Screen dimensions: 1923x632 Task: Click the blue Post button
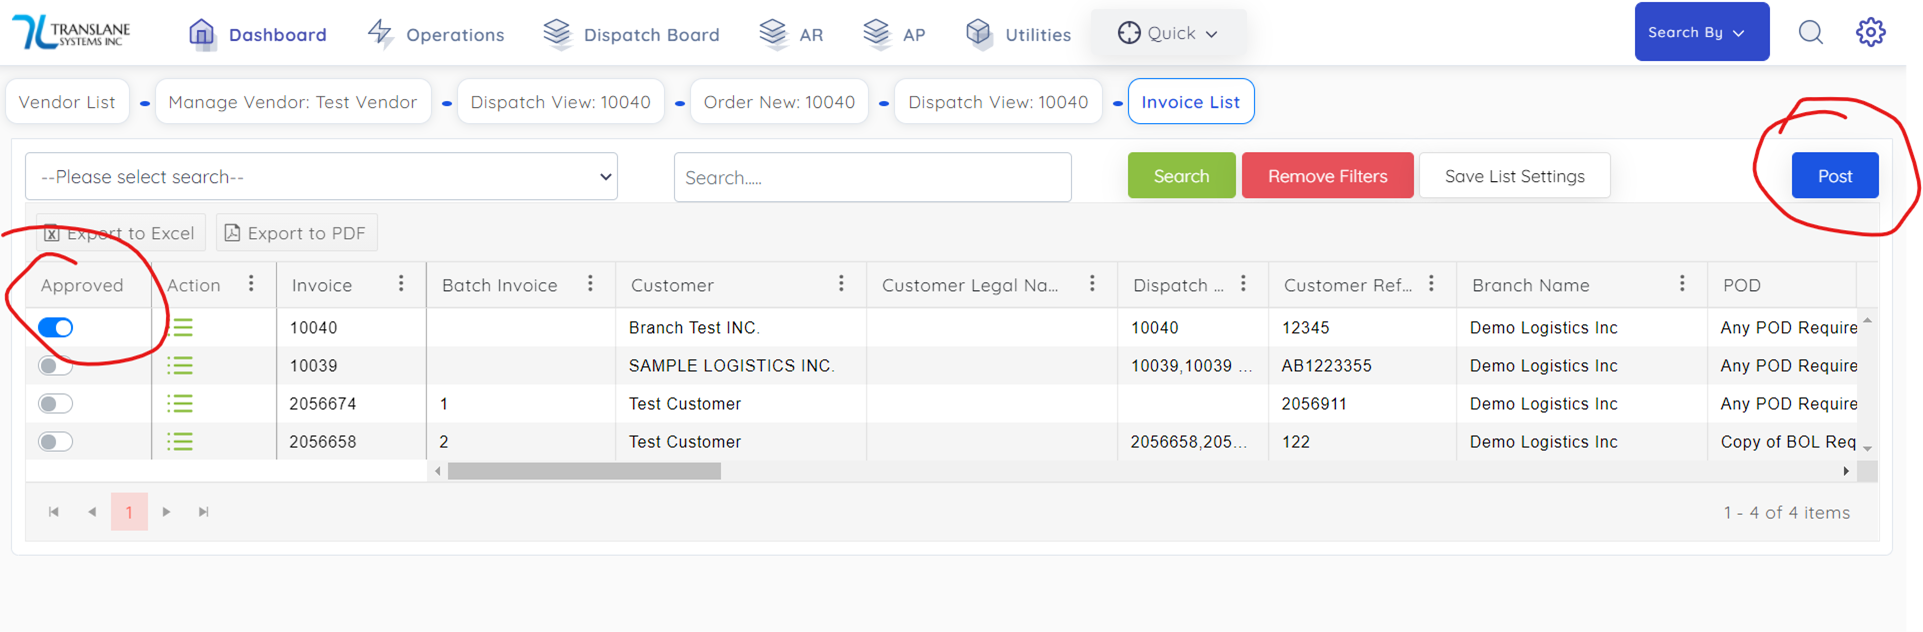pos(1834,176)
